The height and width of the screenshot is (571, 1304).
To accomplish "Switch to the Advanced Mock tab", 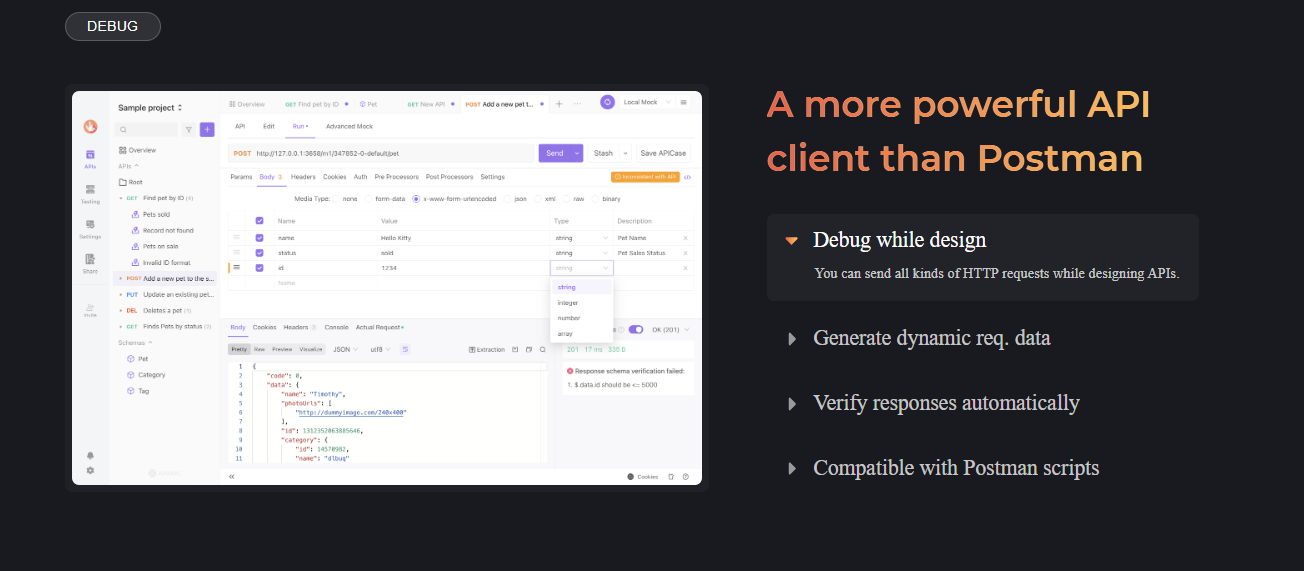I will tap(349, 126).
